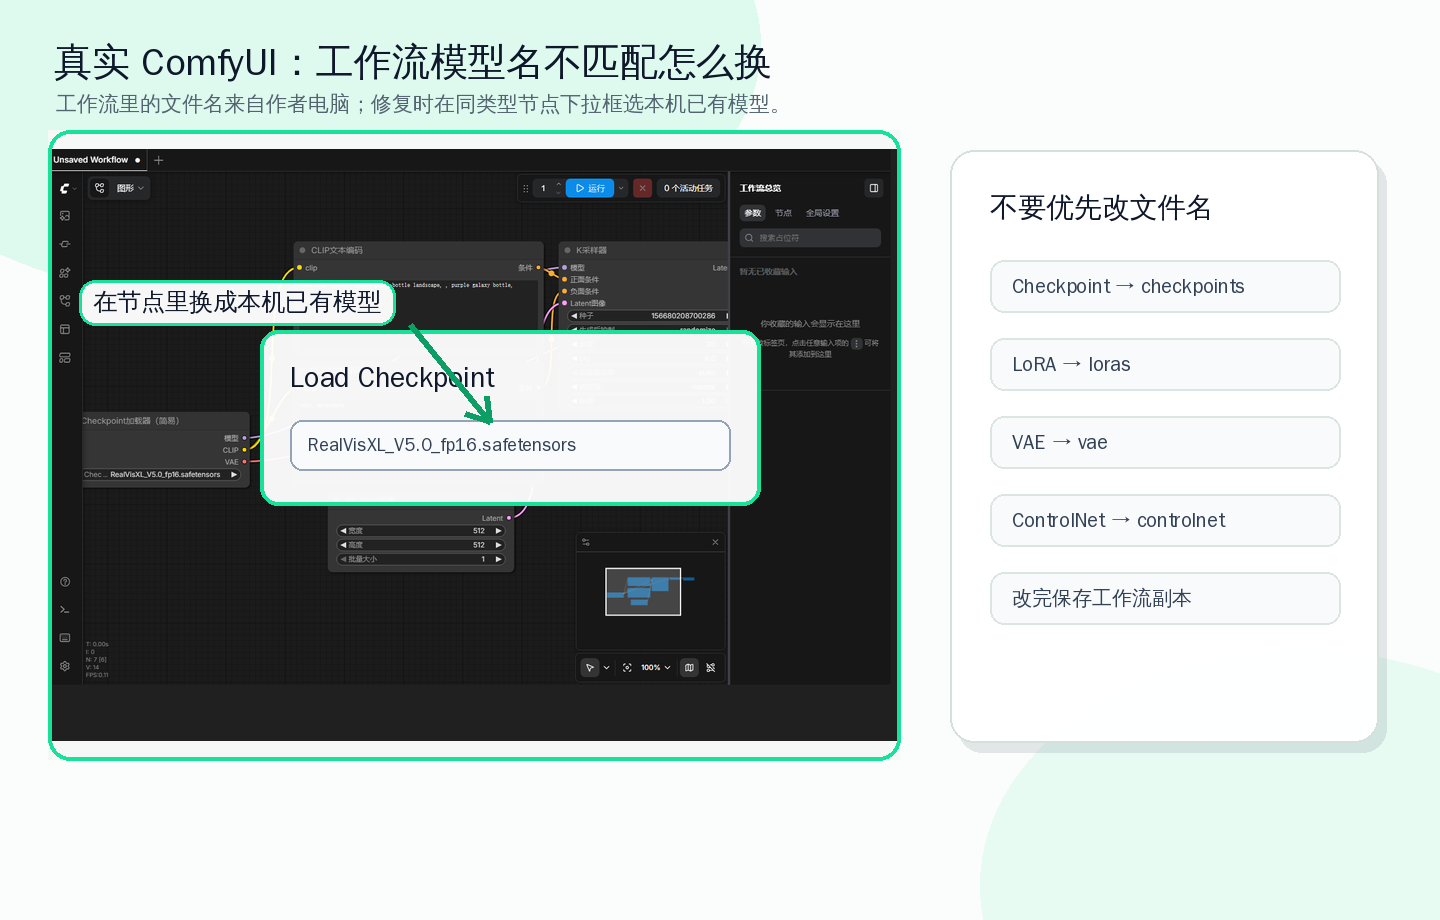The height and width of the screenshot is (920, 1440).
Task: Toggle the minimap map icon
Action: click(x=689, y=667)
